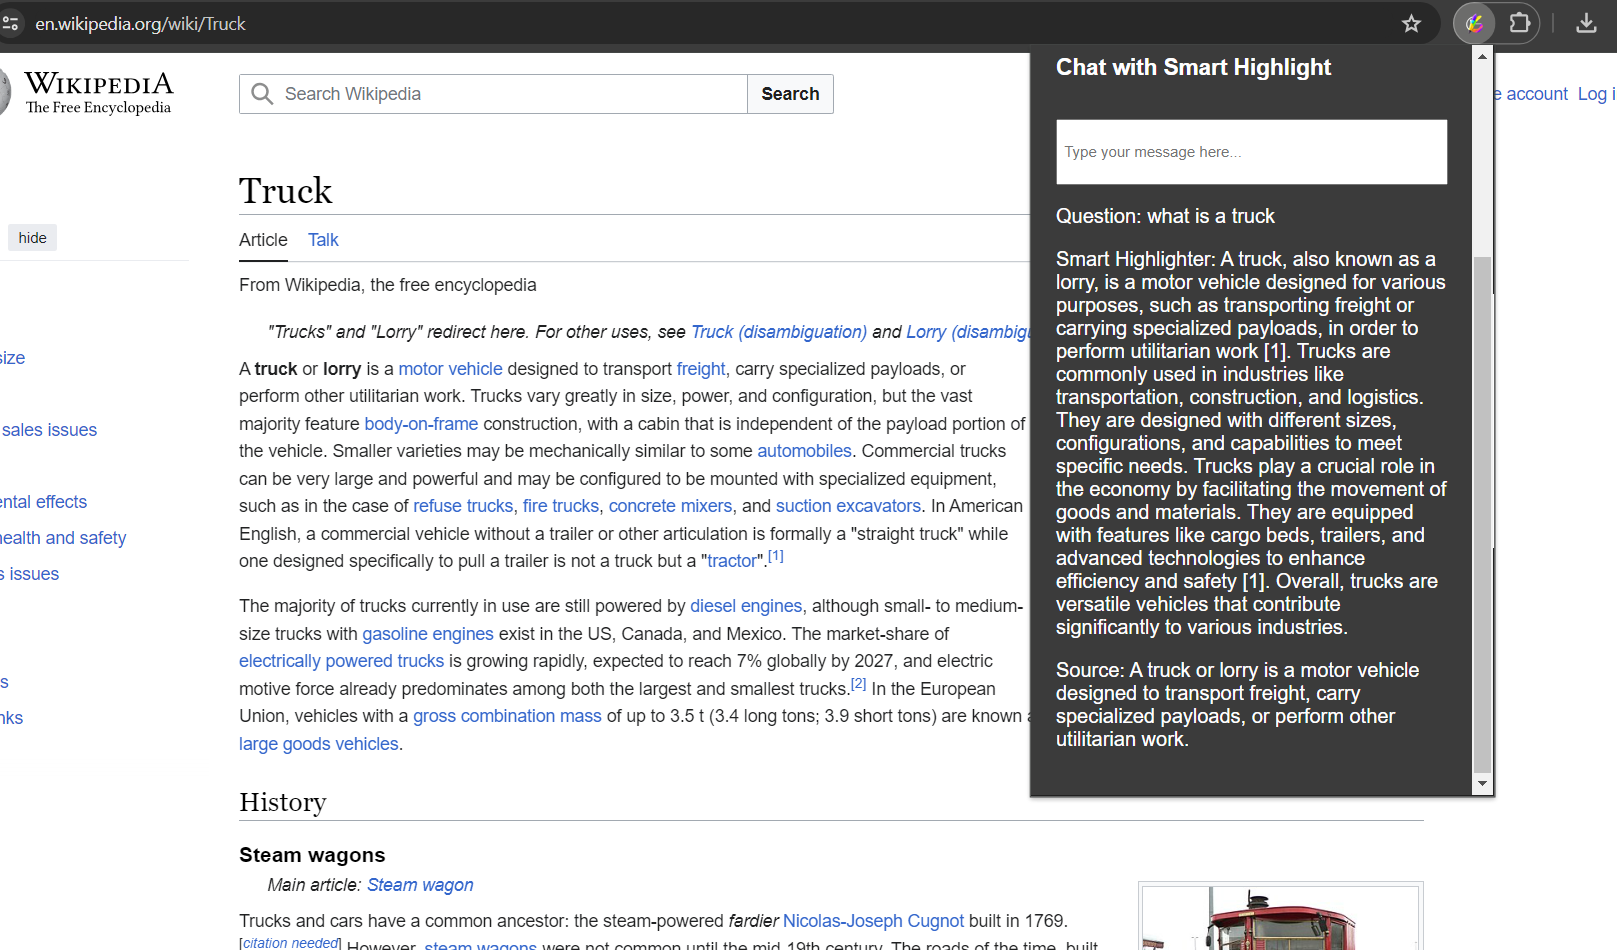
Task: Switch to the Talk tab
Action: point(323,240)
